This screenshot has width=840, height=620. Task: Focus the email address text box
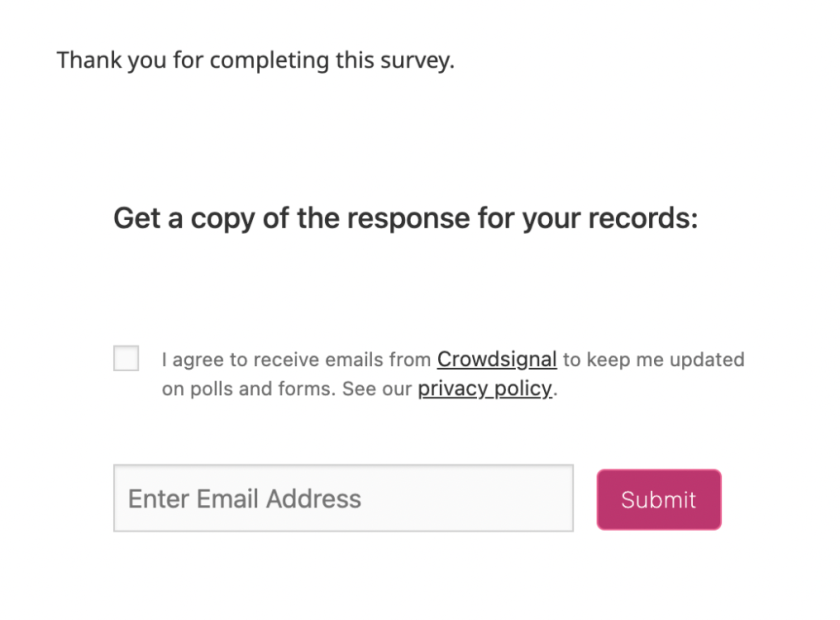[343, 498]
